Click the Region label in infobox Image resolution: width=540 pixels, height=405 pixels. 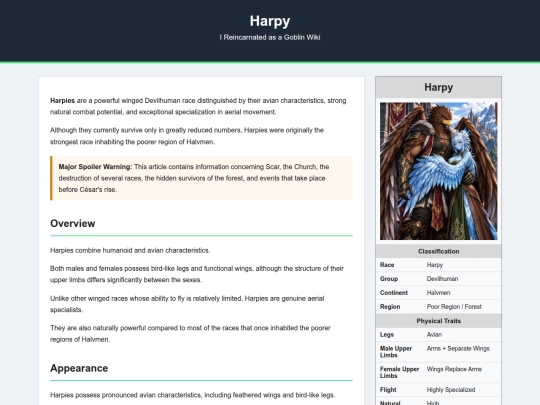390,307
